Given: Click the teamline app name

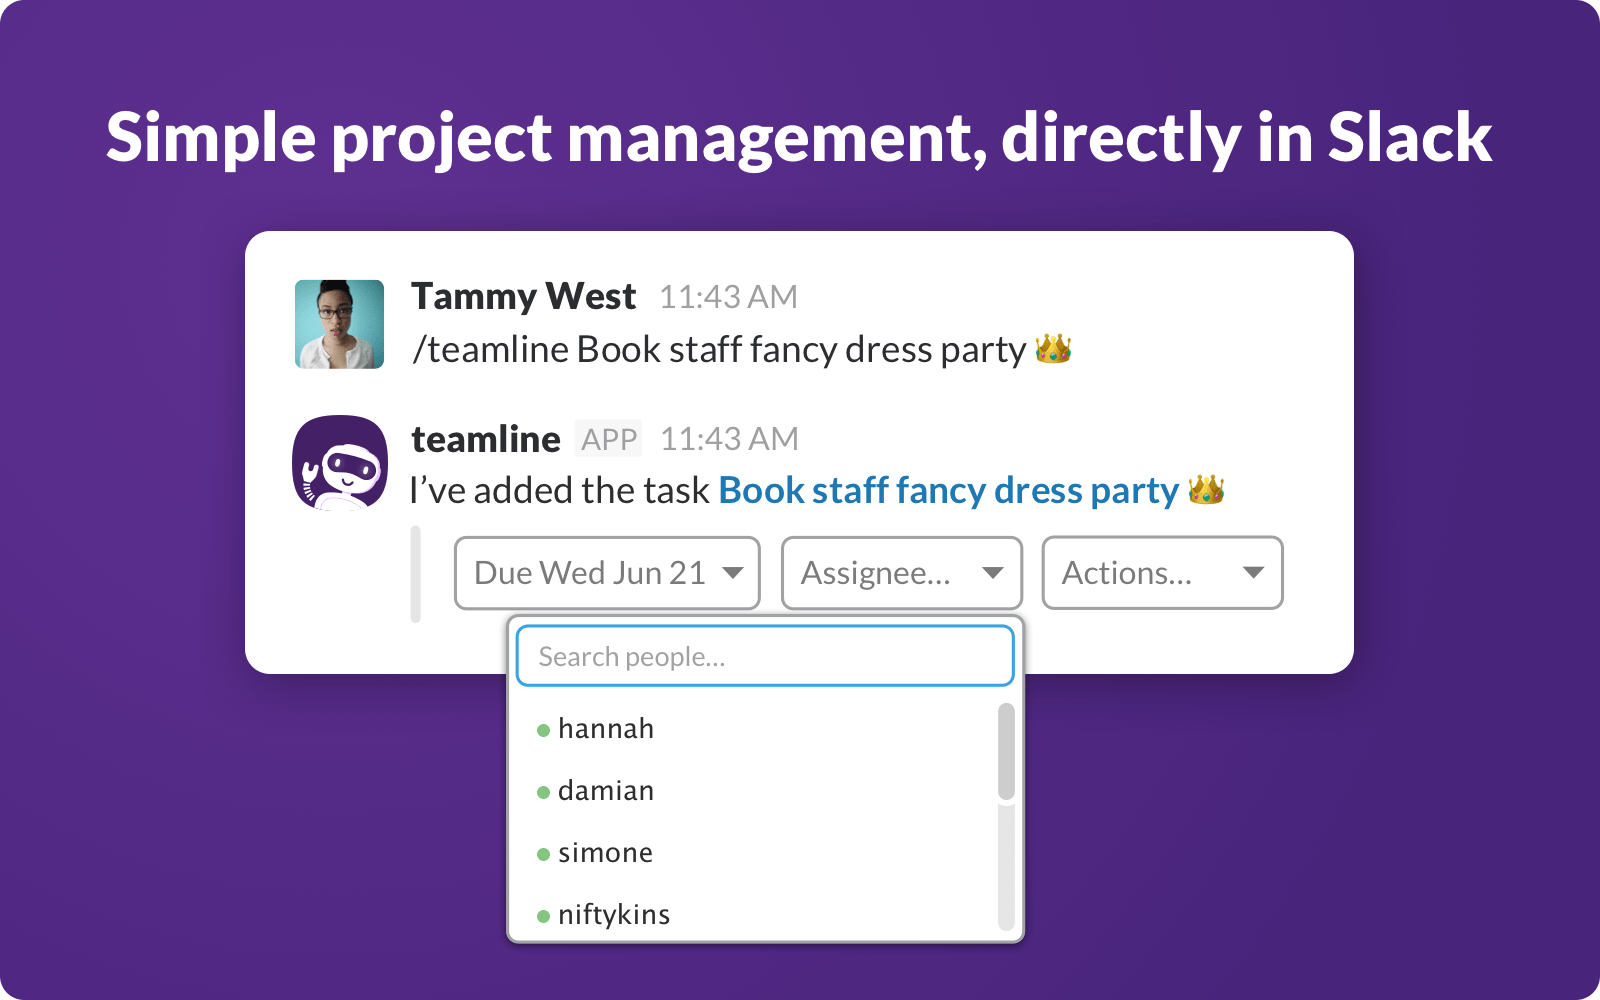Looking at the screenshot, I should (x=486, y=439).
